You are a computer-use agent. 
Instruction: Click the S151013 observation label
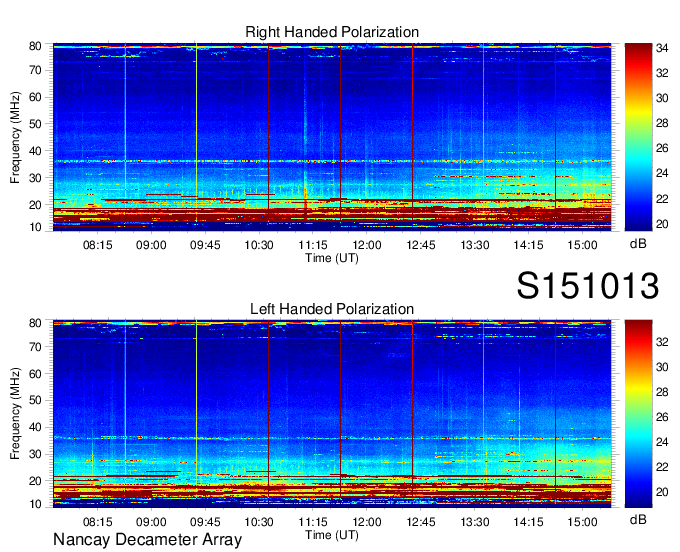(588, 285)
